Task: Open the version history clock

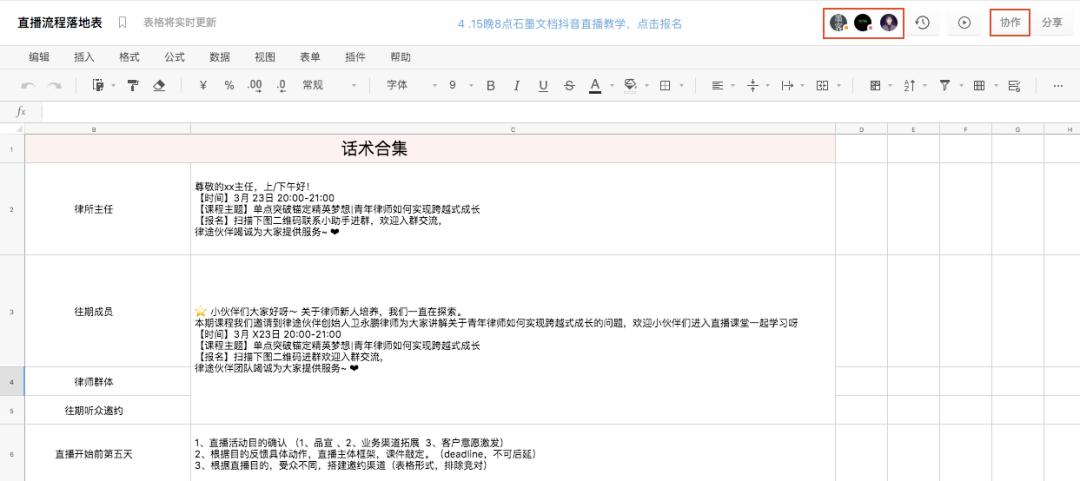Action: pos(922,23)
